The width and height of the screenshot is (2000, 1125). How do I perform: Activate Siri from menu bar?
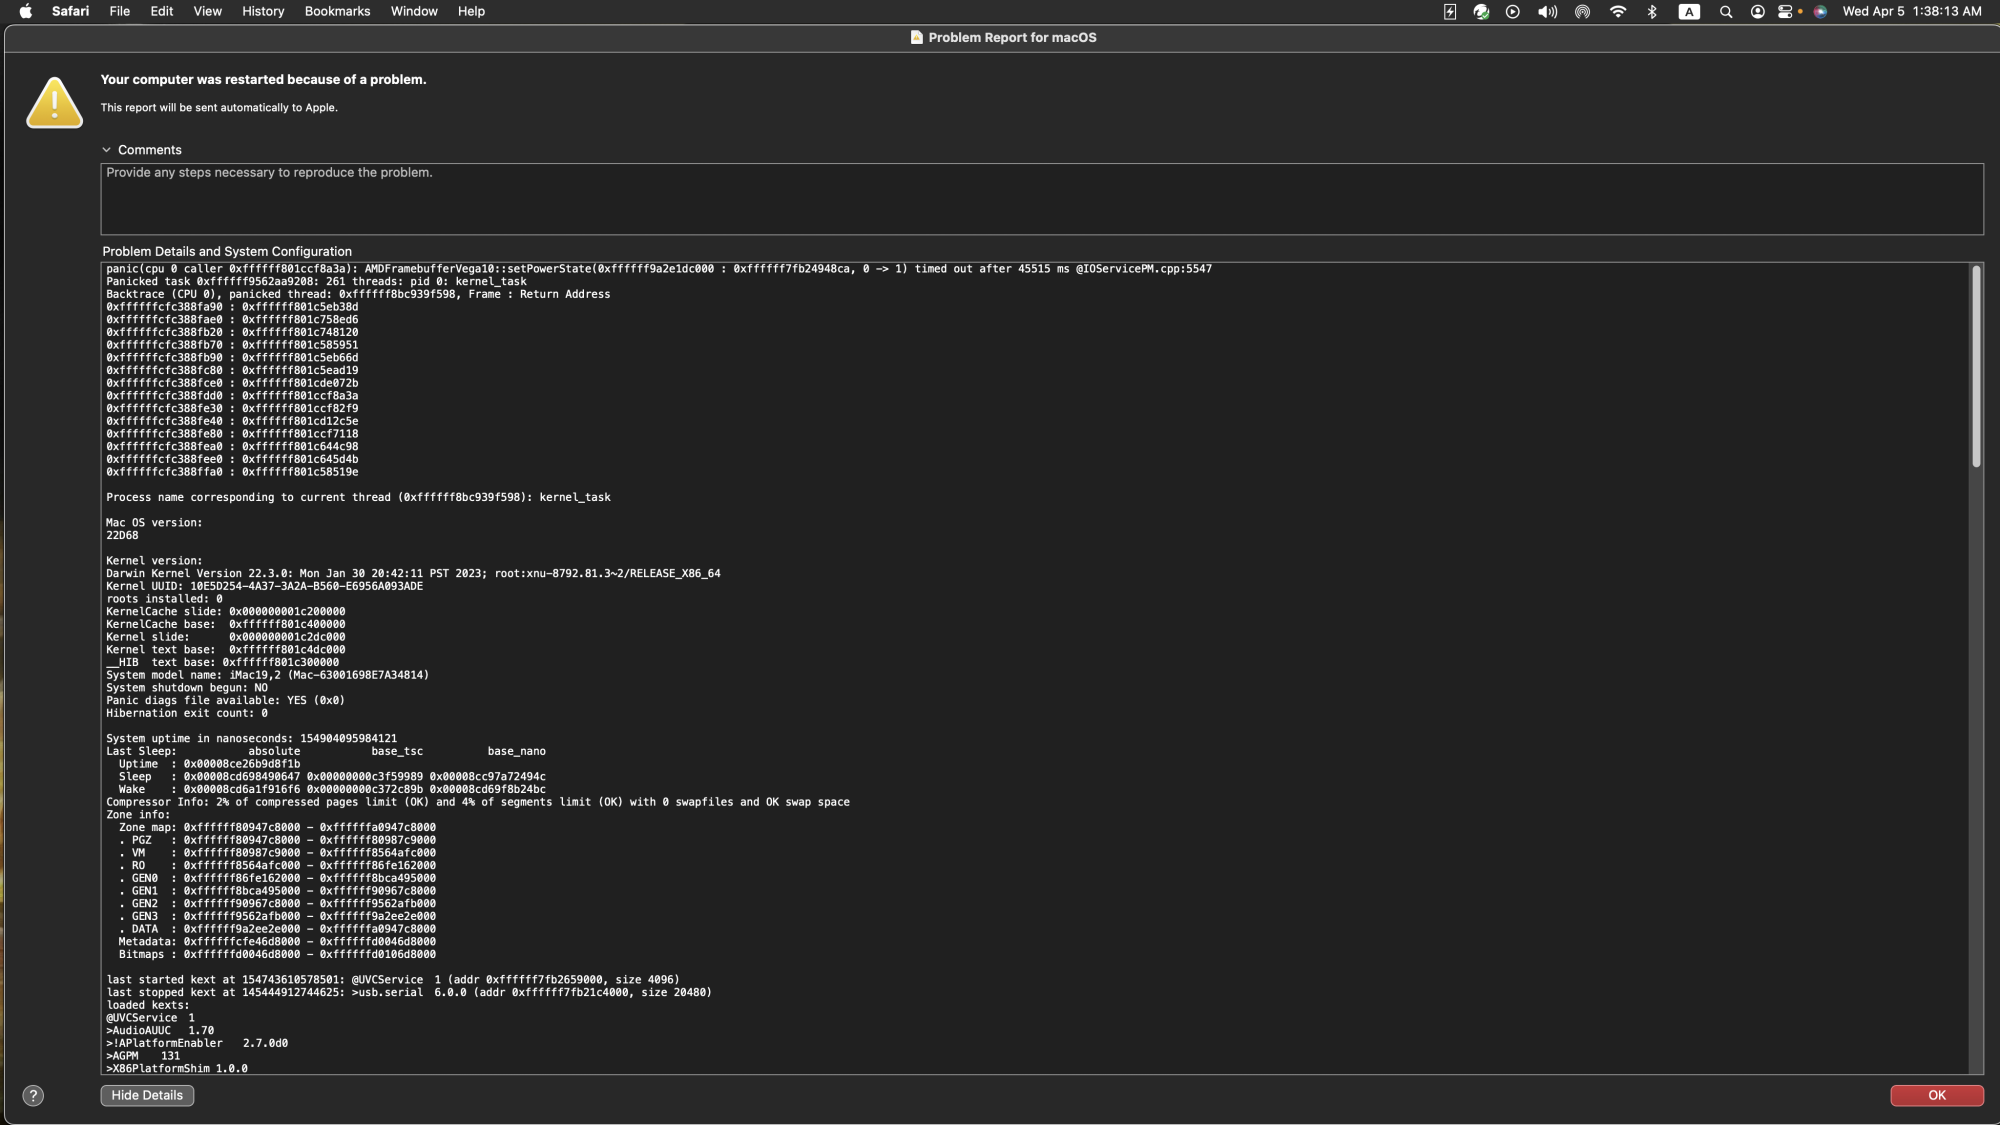pyautogui.click(x=1820, y=11)
